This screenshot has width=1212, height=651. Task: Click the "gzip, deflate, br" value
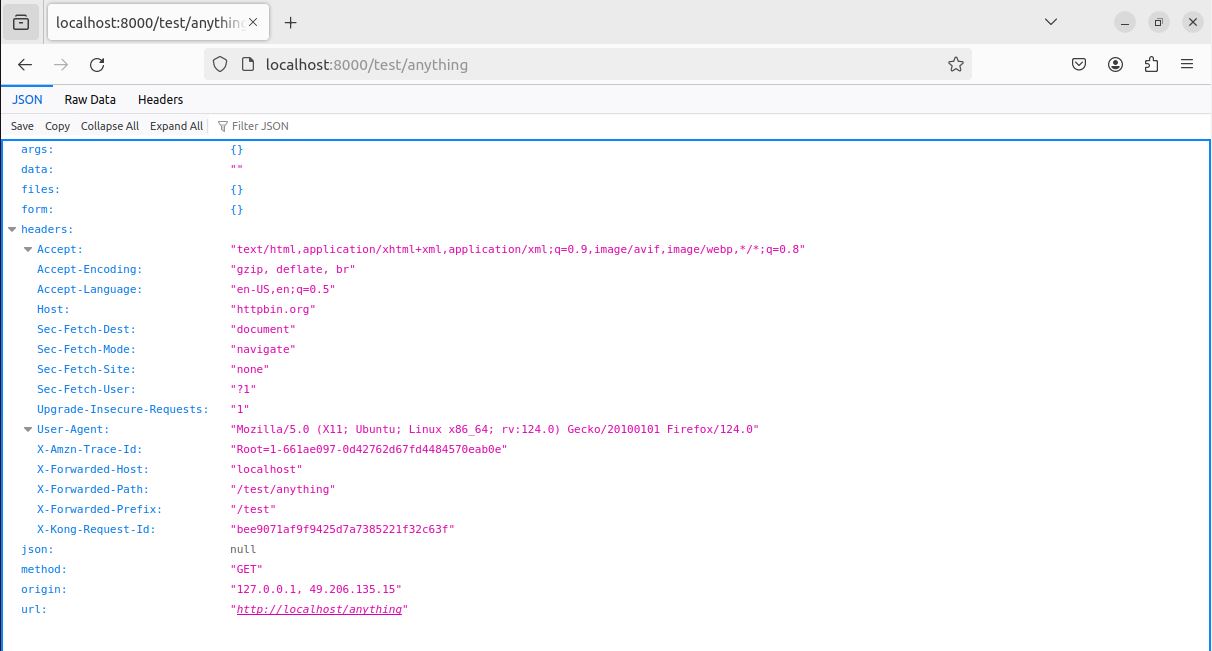[x=293, y=269]
